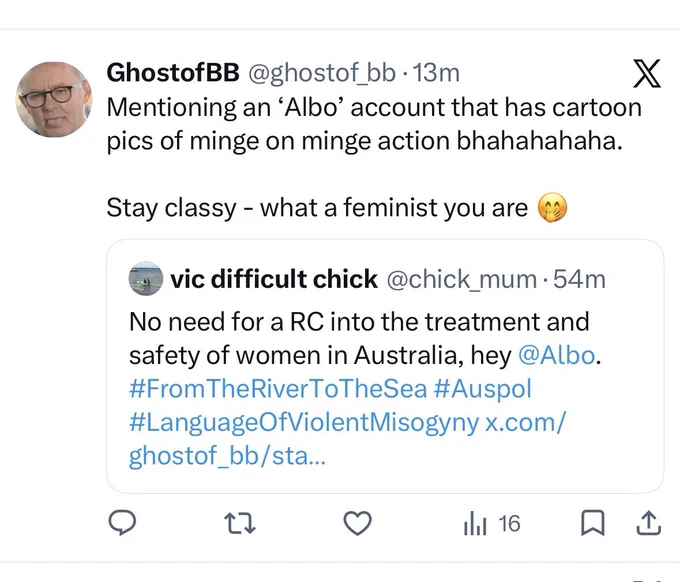Open vic difficult chick avatar
680x582 pixels.
click(146, 278)
